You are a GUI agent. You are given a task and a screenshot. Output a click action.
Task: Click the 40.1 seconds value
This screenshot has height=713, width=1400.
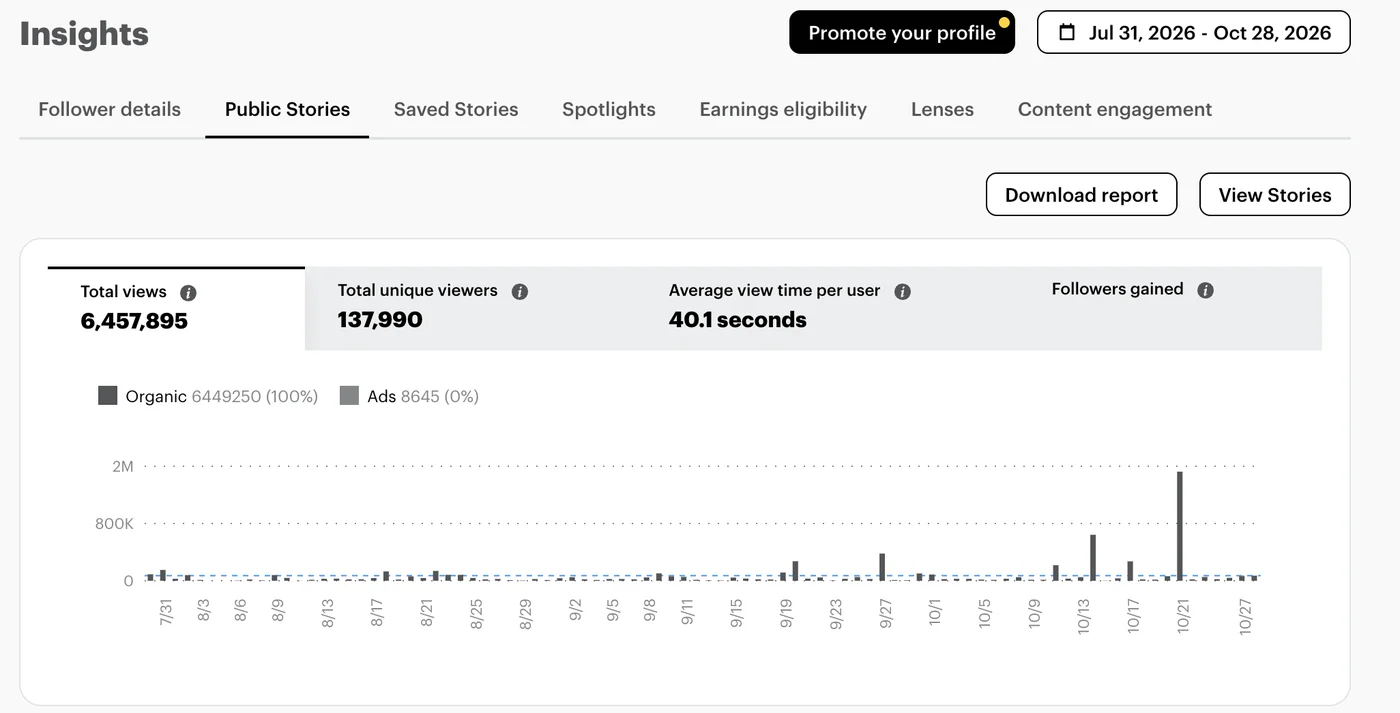[738, 320]
